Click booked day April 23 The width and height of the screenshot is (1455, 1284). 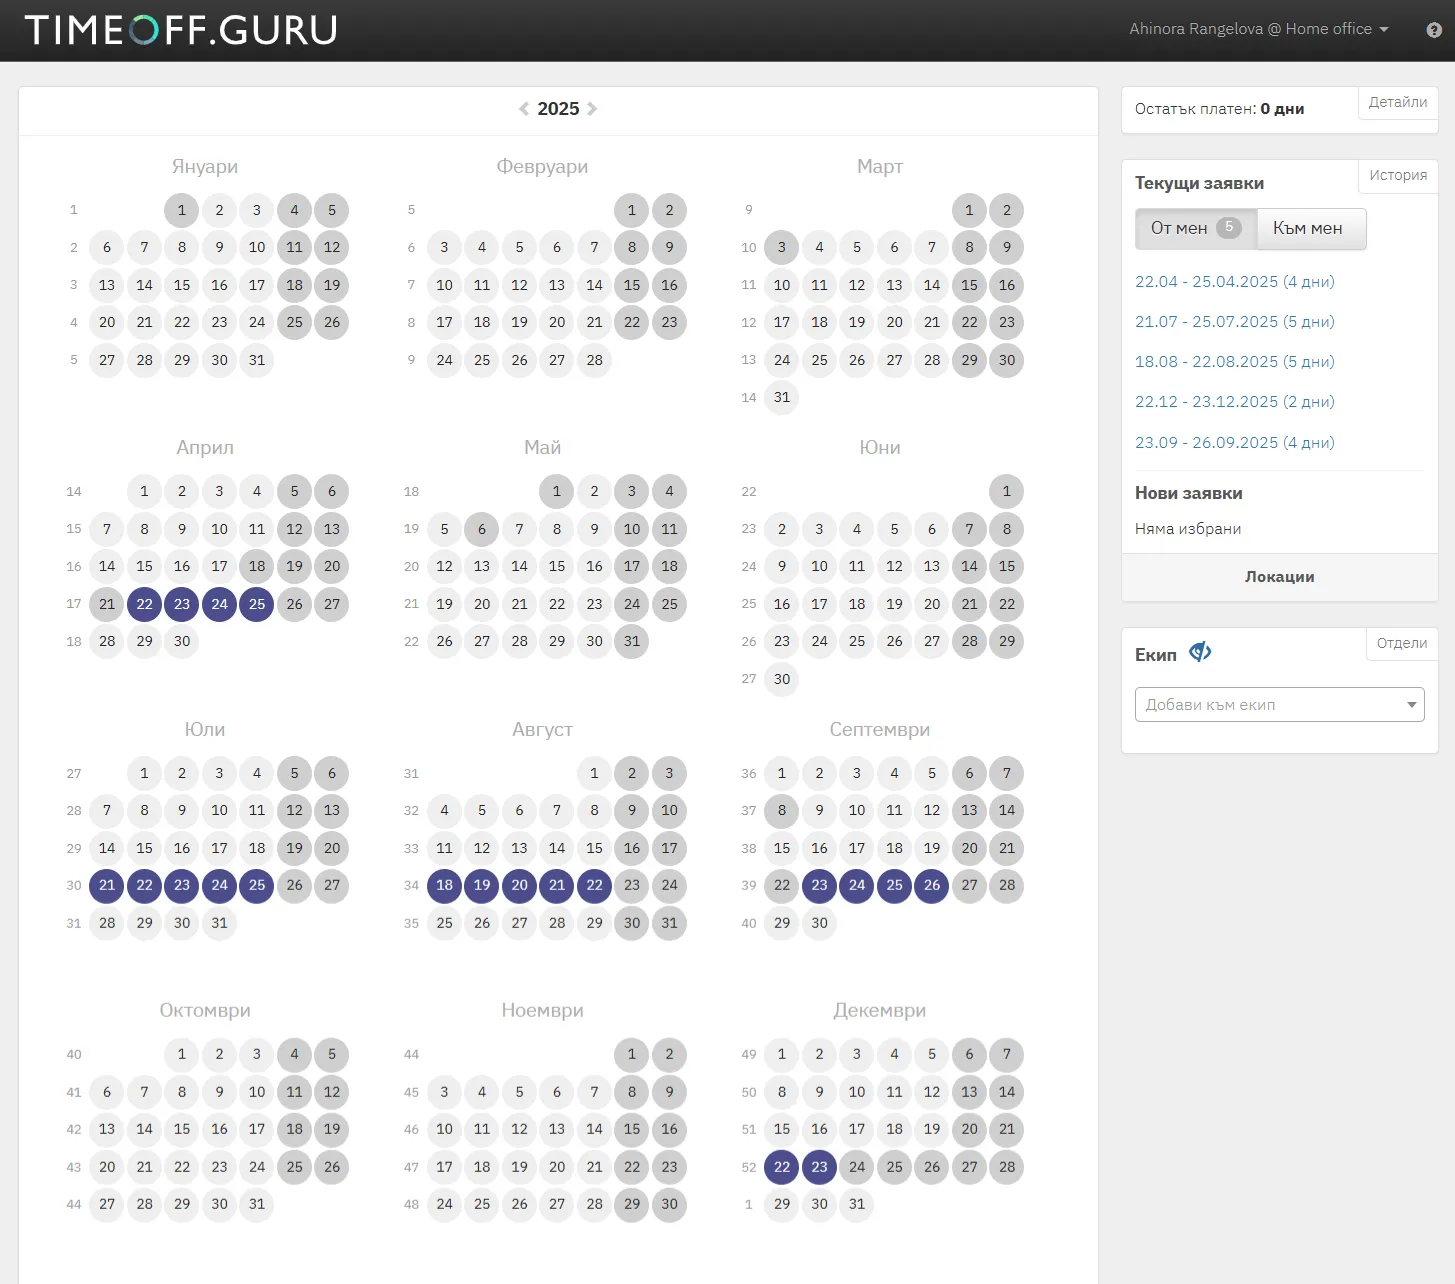182,604
